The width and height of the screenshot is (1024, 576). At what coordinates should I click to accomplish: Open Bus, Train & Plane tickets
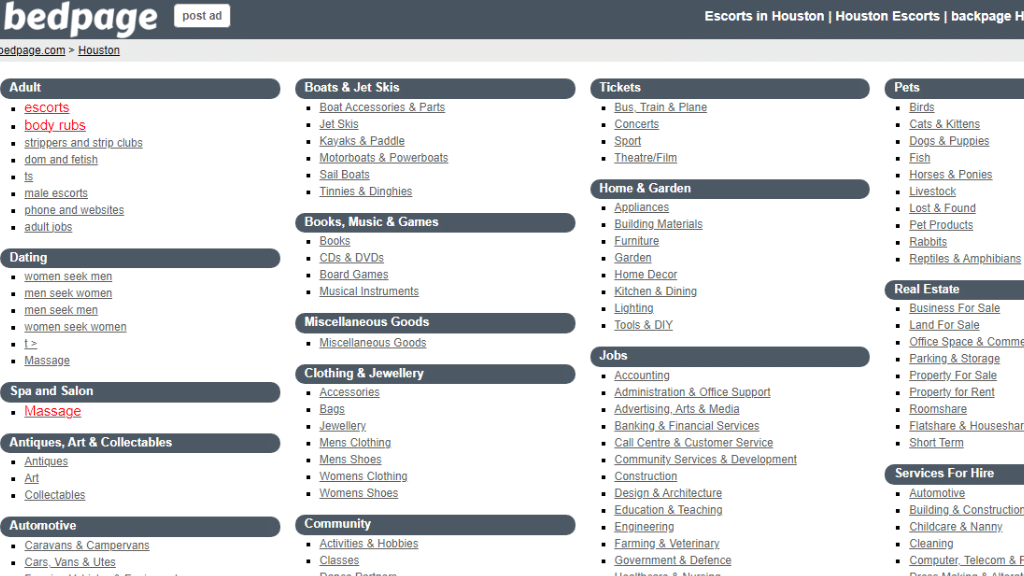[660, 107]
